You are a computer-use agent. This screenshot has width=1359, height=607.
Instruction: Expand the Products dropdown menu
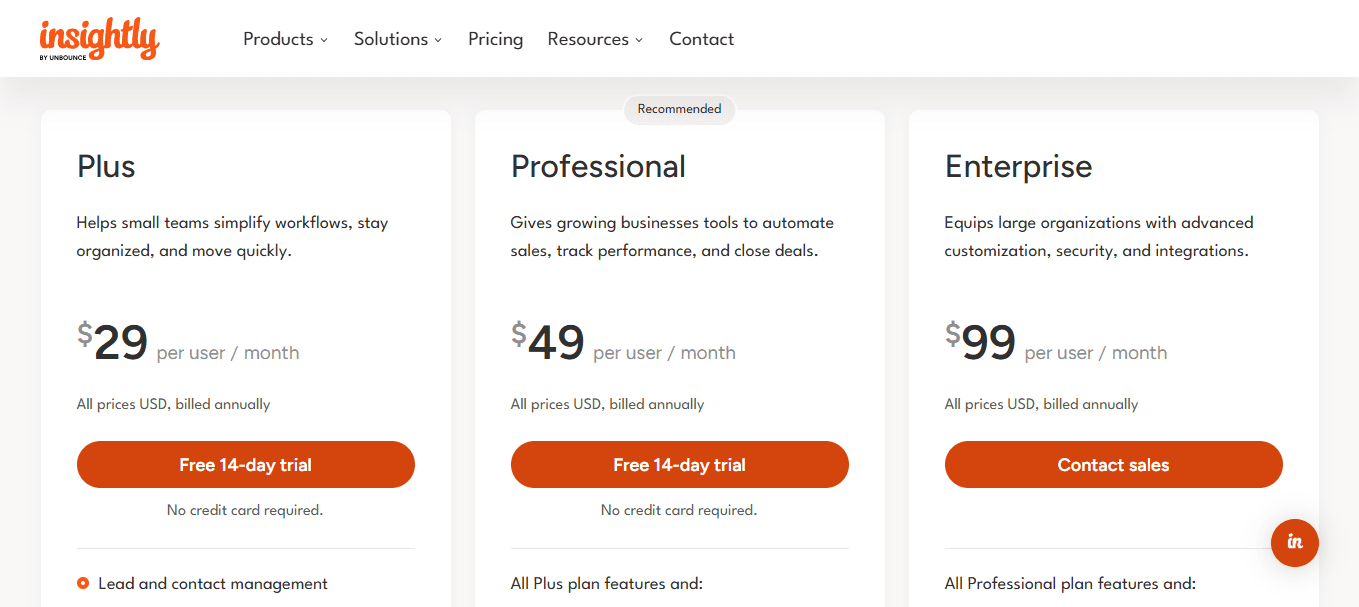pos(285,39)
